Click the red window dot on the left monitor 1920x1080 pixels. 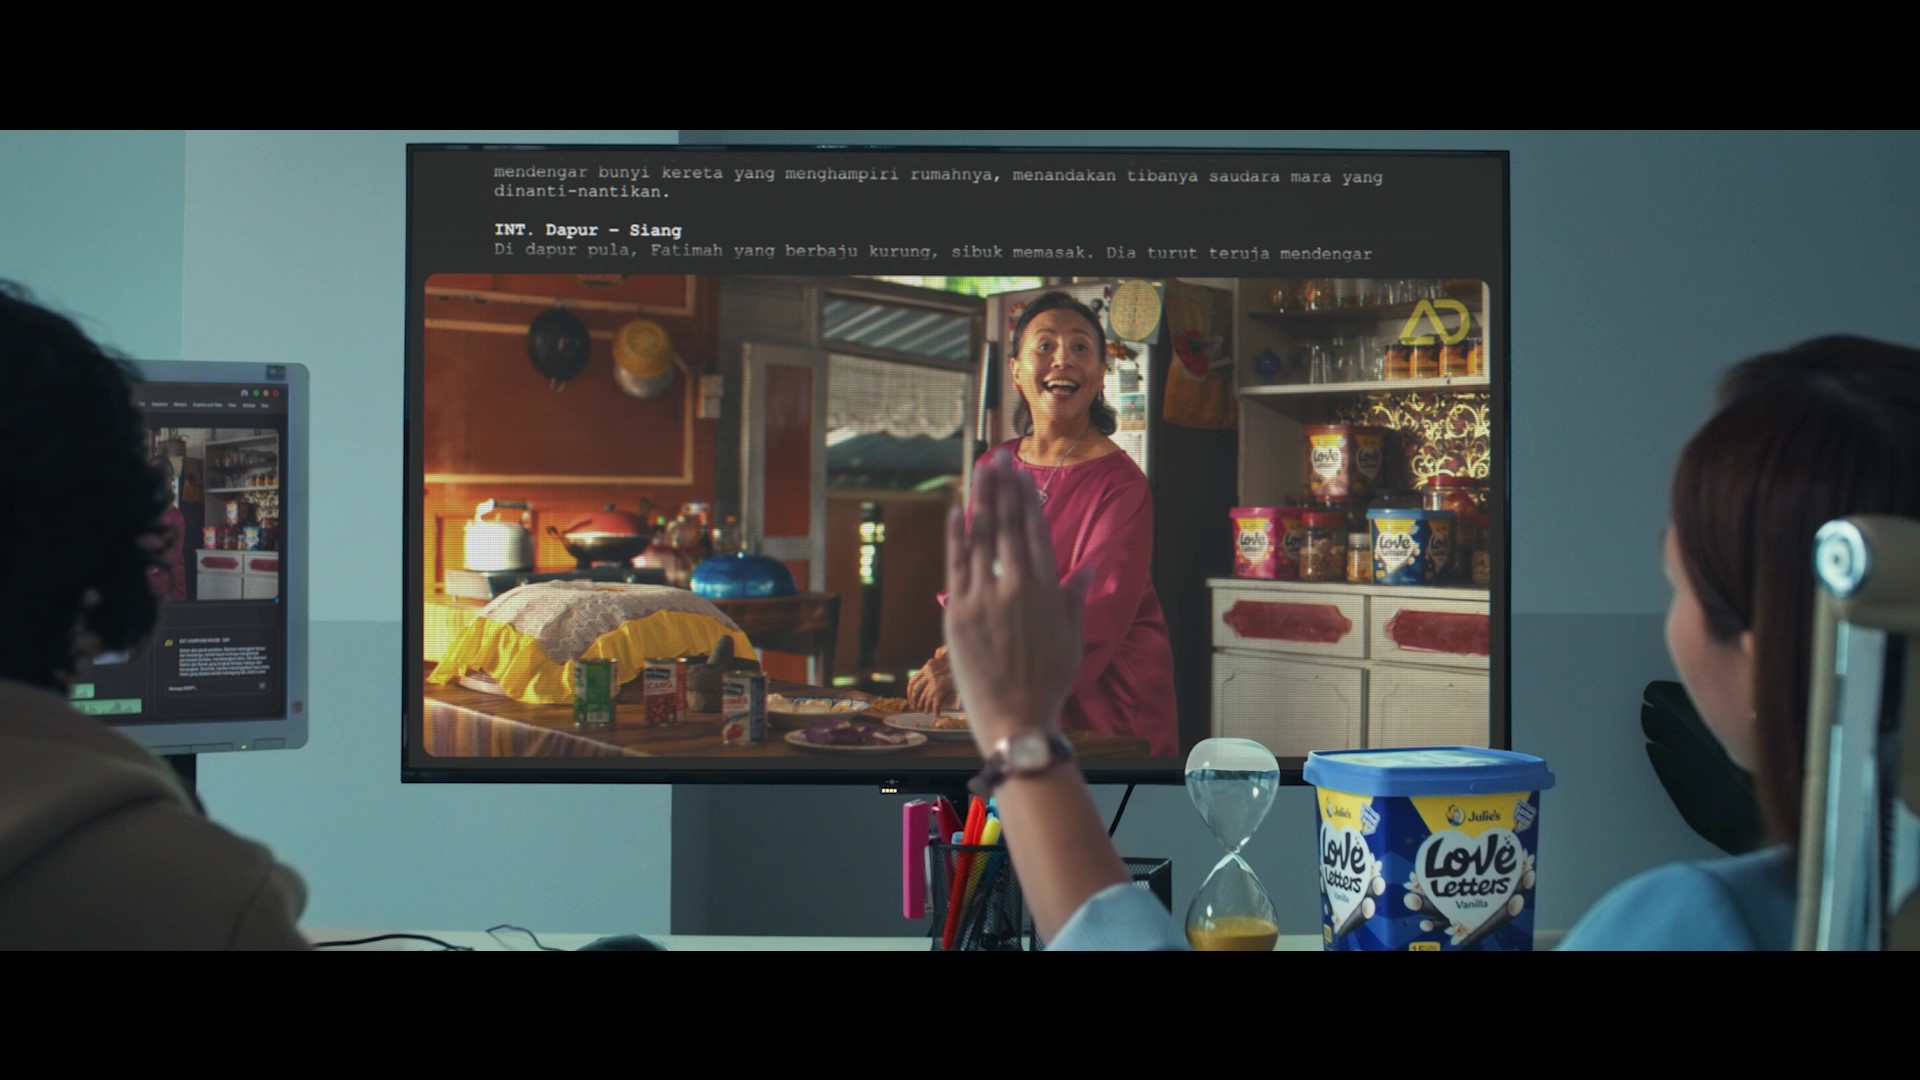click(x=276, y=393)
